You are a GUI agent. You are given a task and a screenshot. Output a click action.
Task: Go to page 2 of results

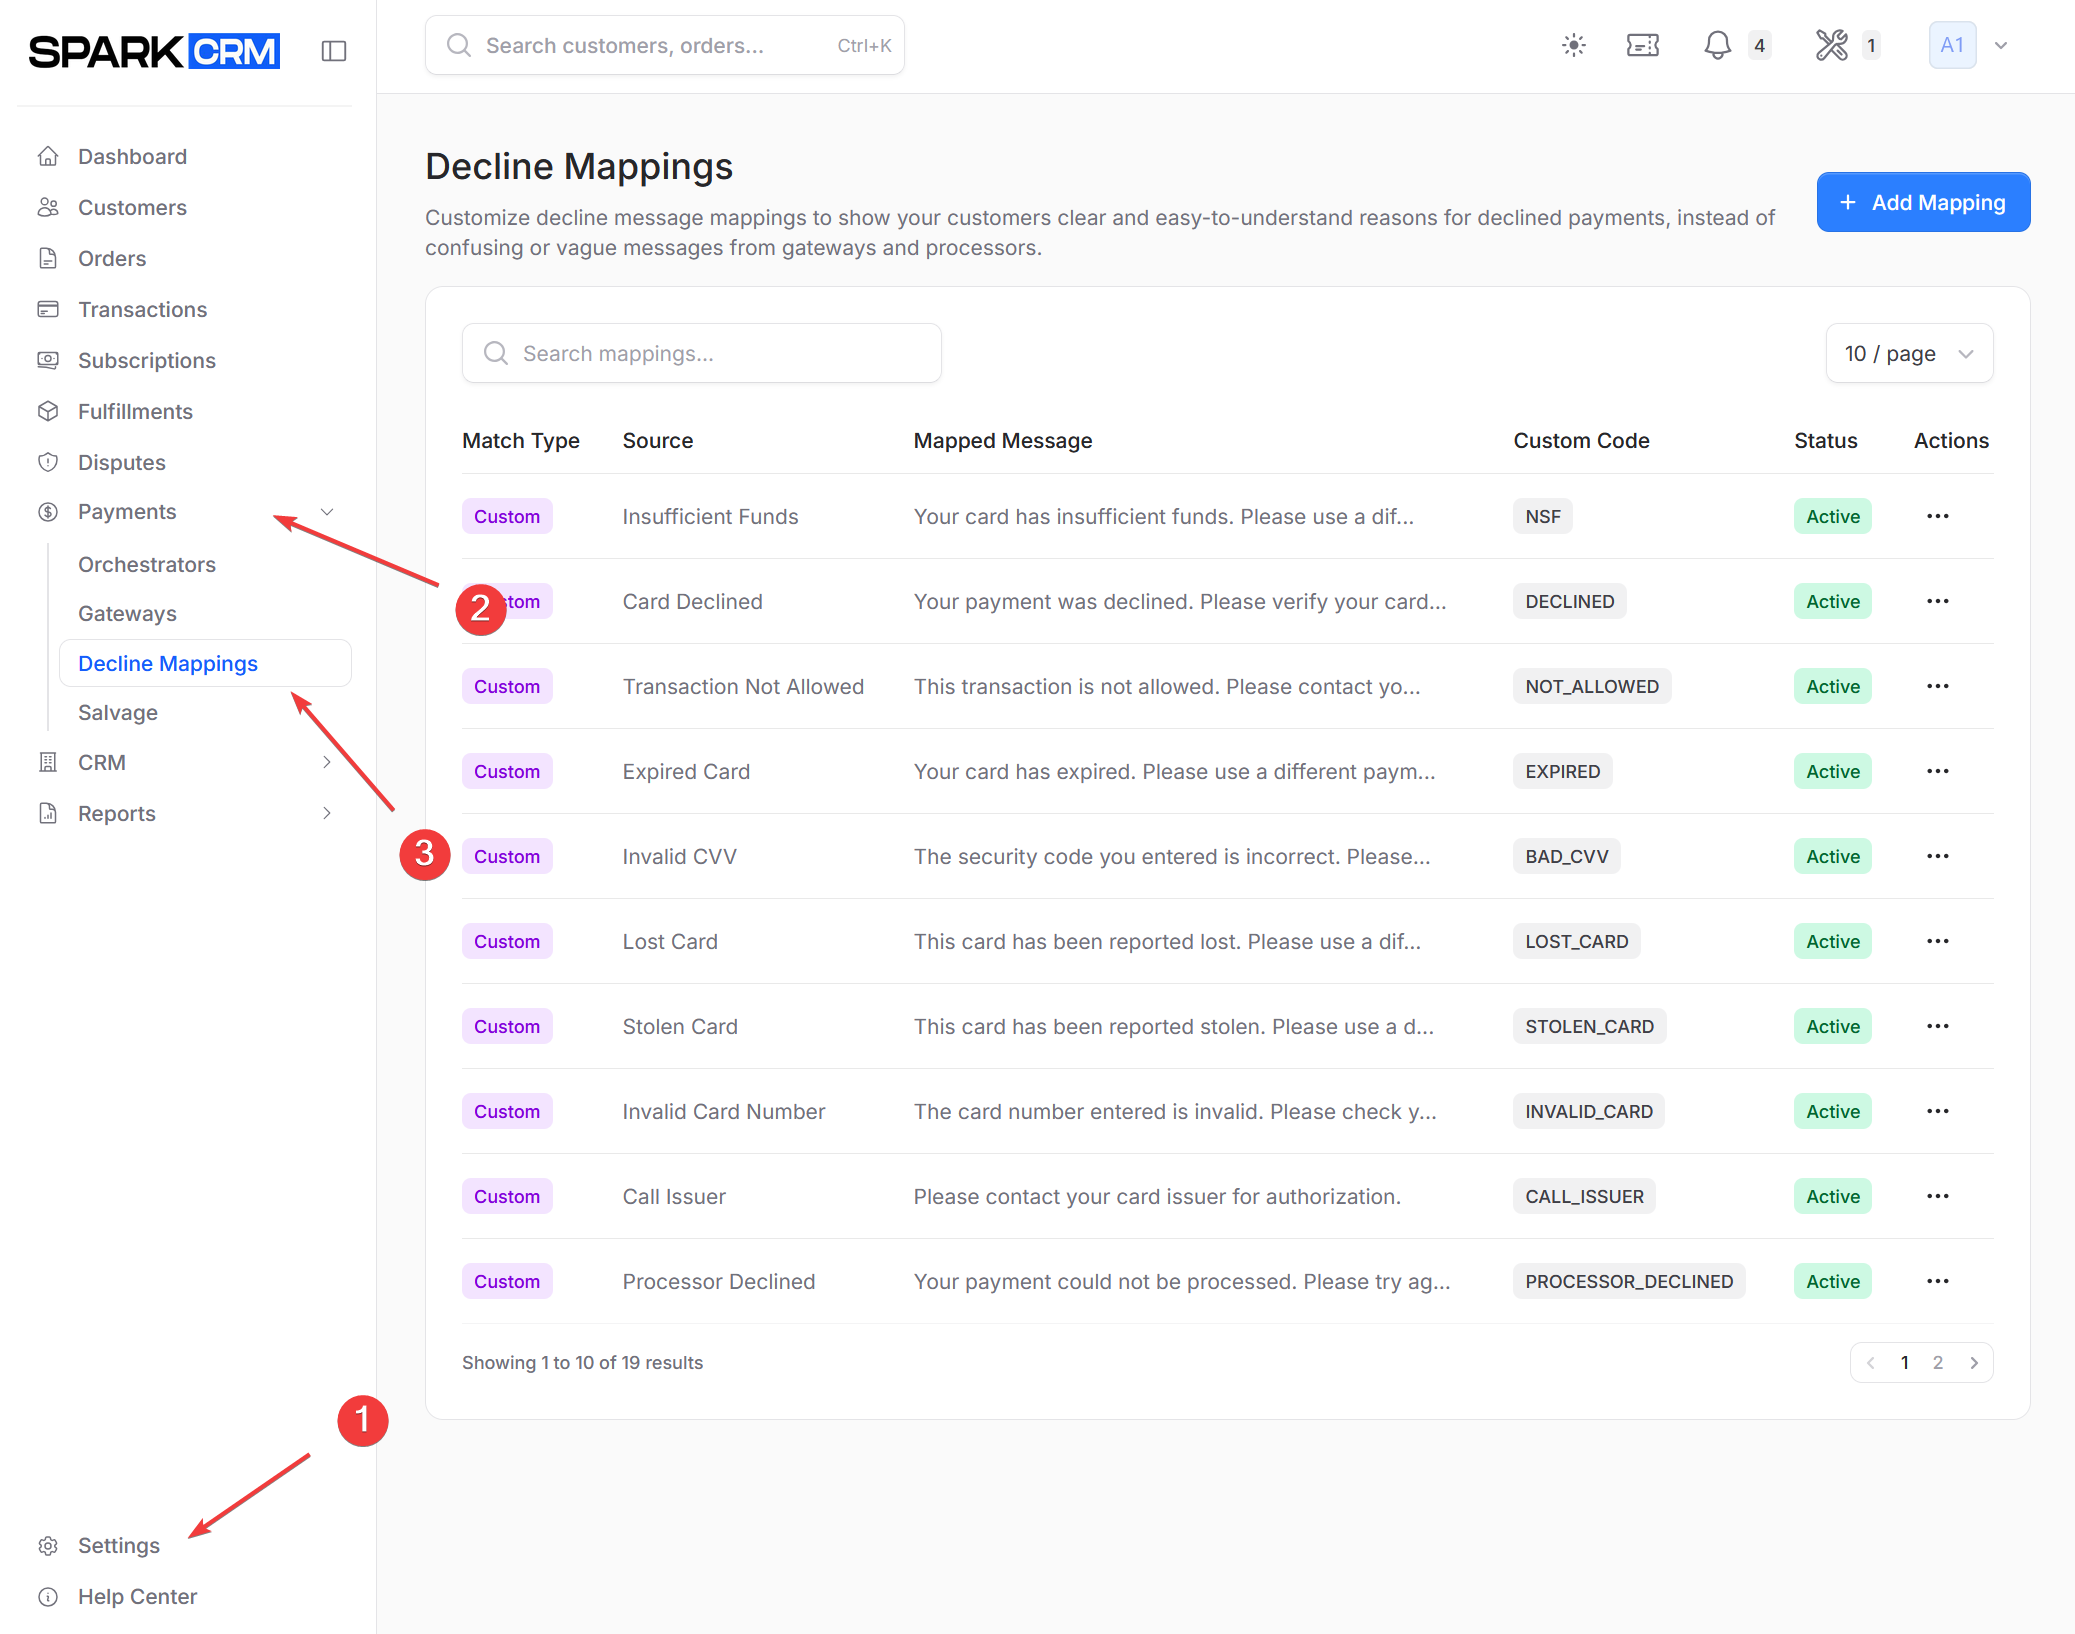(1938, 1362)
